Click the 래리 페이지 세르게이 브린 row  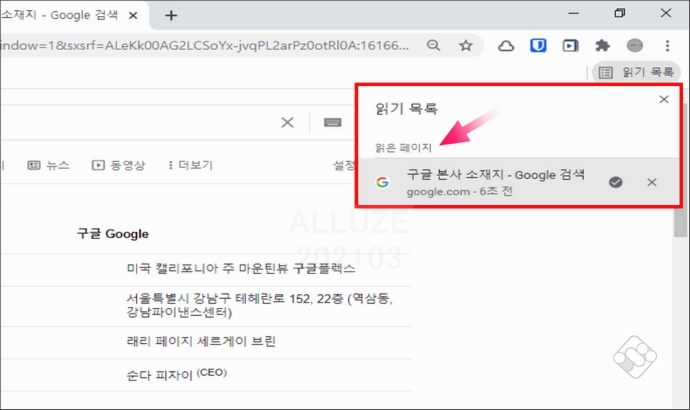point(201,341)
